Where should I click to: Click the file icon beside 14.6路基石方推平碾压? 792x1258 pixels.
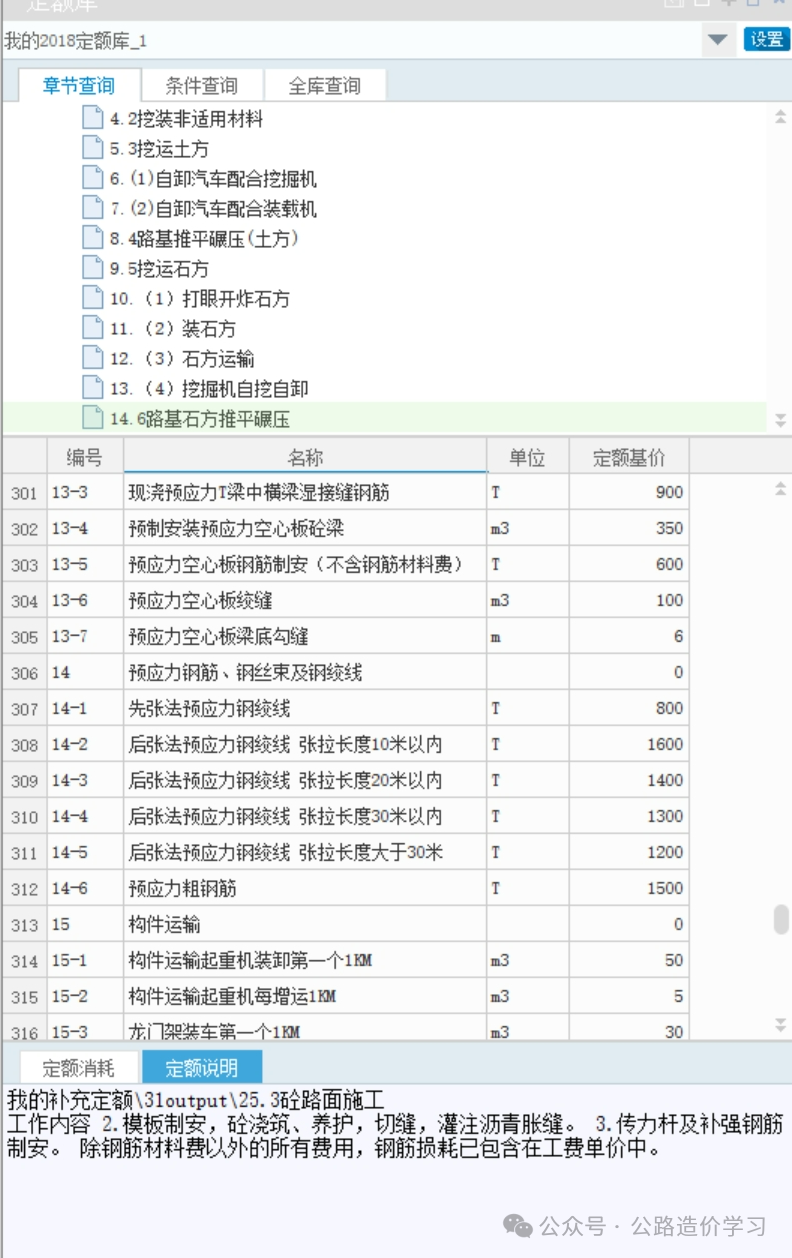93,418
